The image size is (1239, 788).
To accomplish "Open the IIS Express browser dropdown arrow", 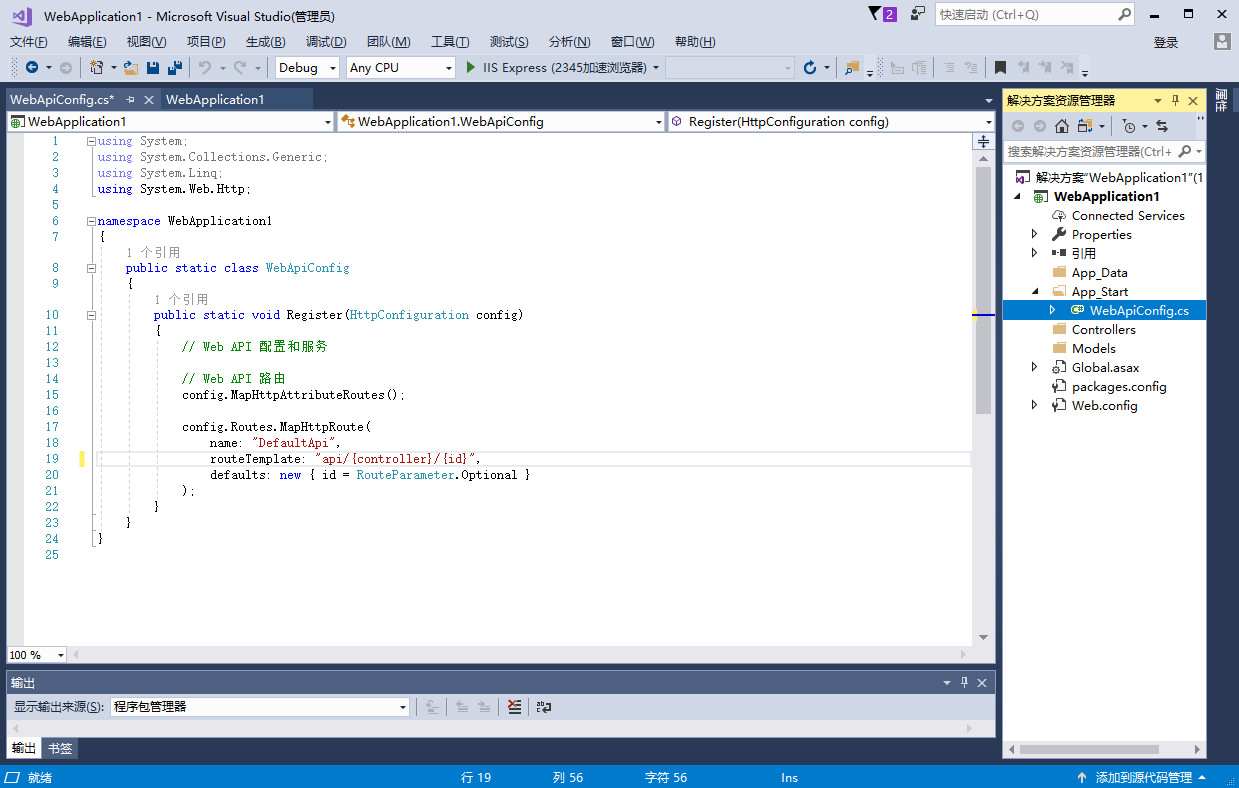I will pyautogui.click(x=656, y=68).
